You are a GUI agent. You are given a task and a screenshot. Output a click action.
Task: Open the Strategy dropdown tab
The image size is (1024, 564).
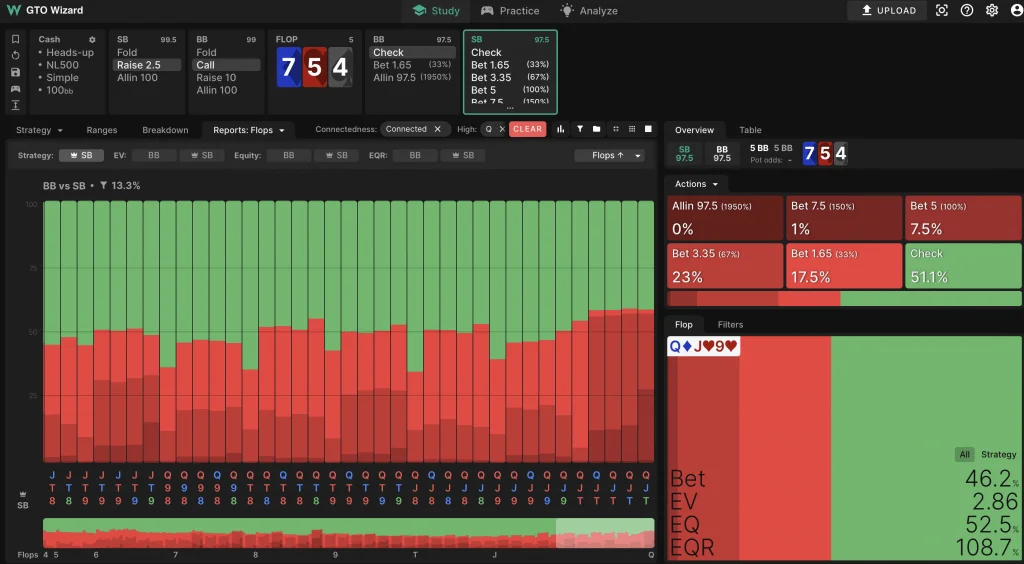coord(39,130)
